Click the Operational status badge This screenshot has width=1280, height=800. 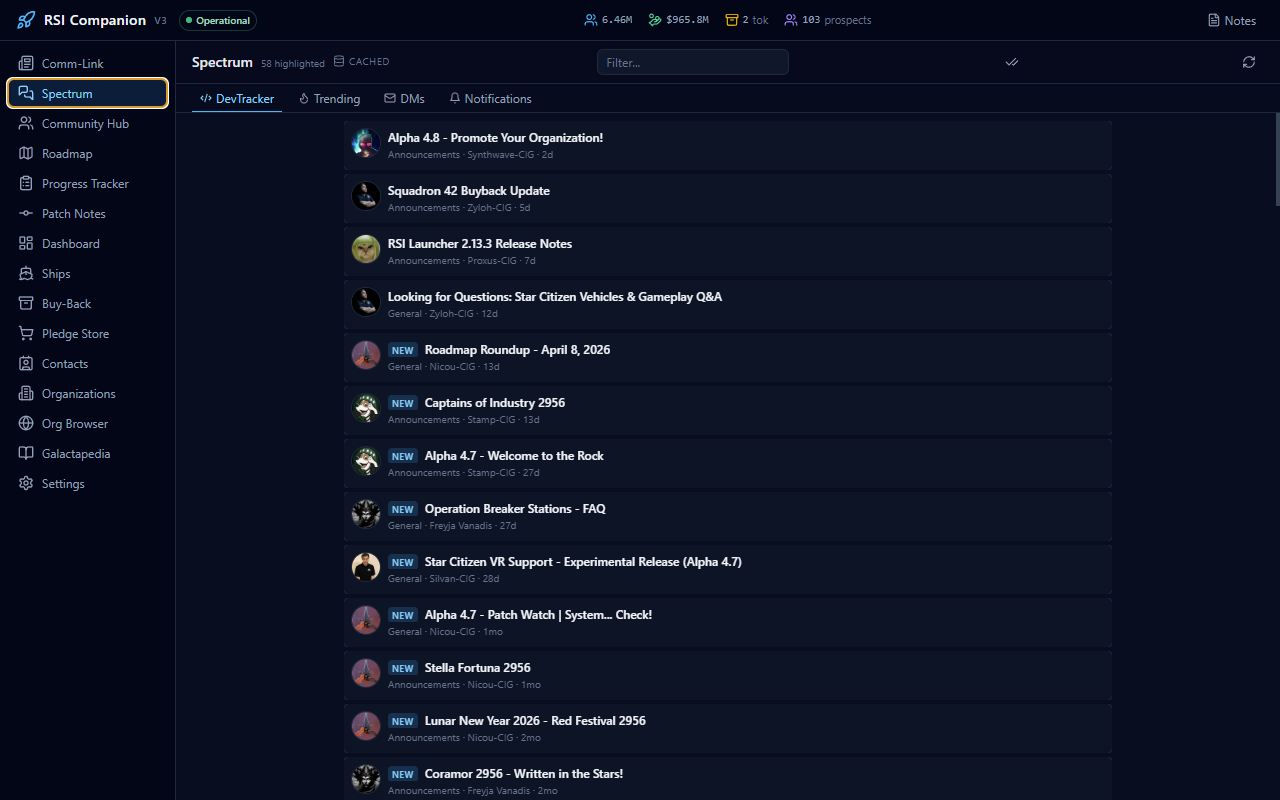(x=218, y=20)
